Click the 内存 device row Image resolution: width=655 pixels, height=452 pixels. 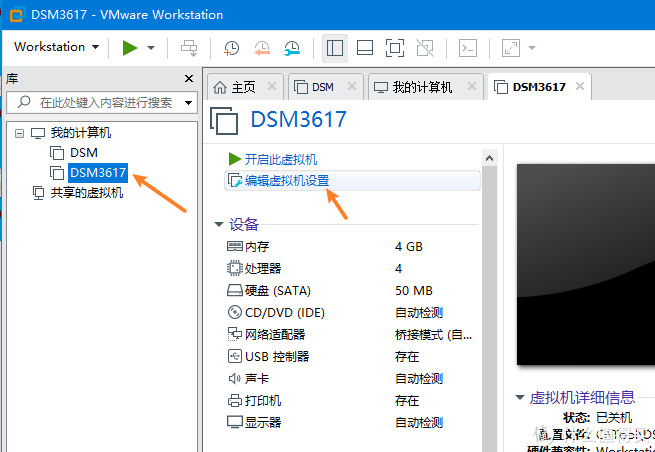click(351, 246)
